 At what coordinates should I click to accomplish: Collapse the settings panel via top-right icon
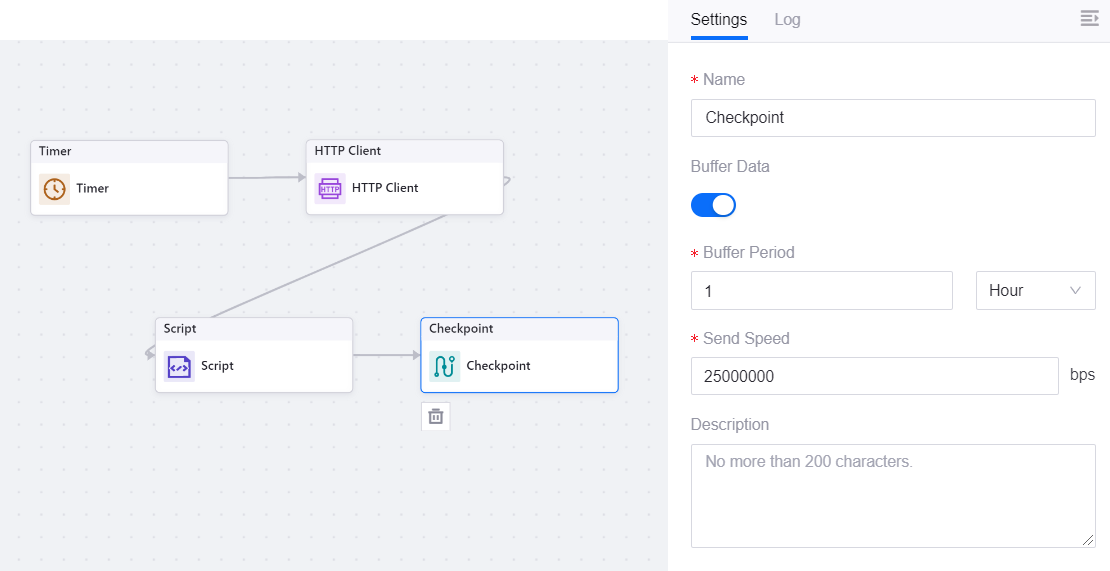click(x=1089, y=19)
